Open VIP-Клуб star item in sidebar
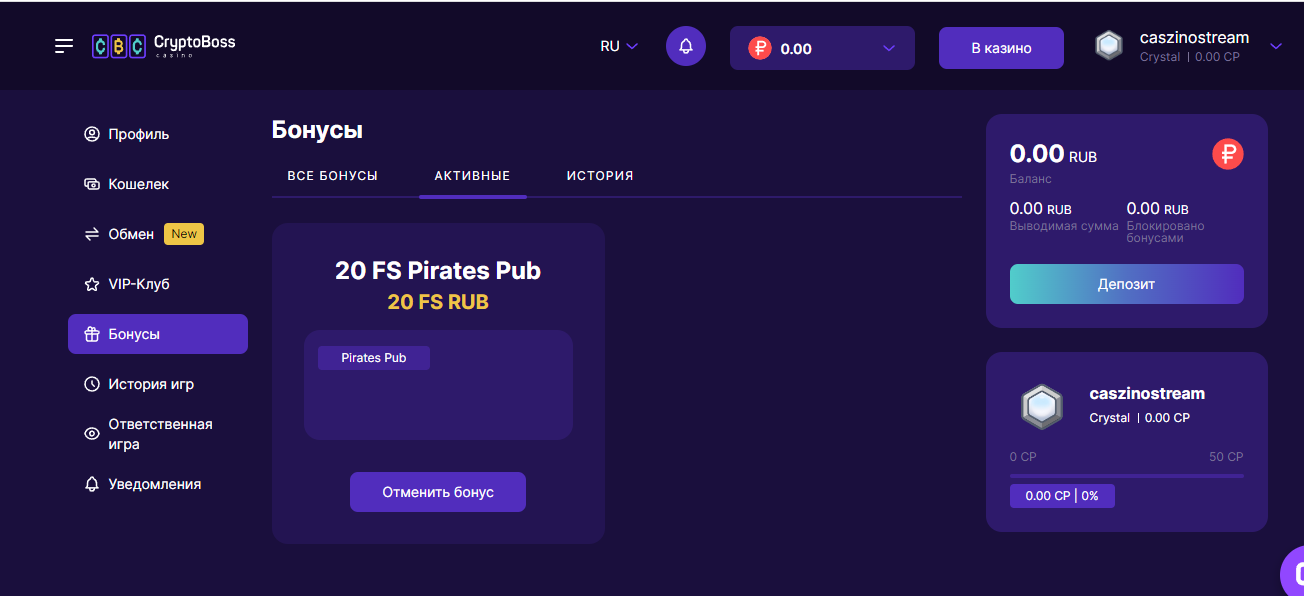 click(138, 284)
